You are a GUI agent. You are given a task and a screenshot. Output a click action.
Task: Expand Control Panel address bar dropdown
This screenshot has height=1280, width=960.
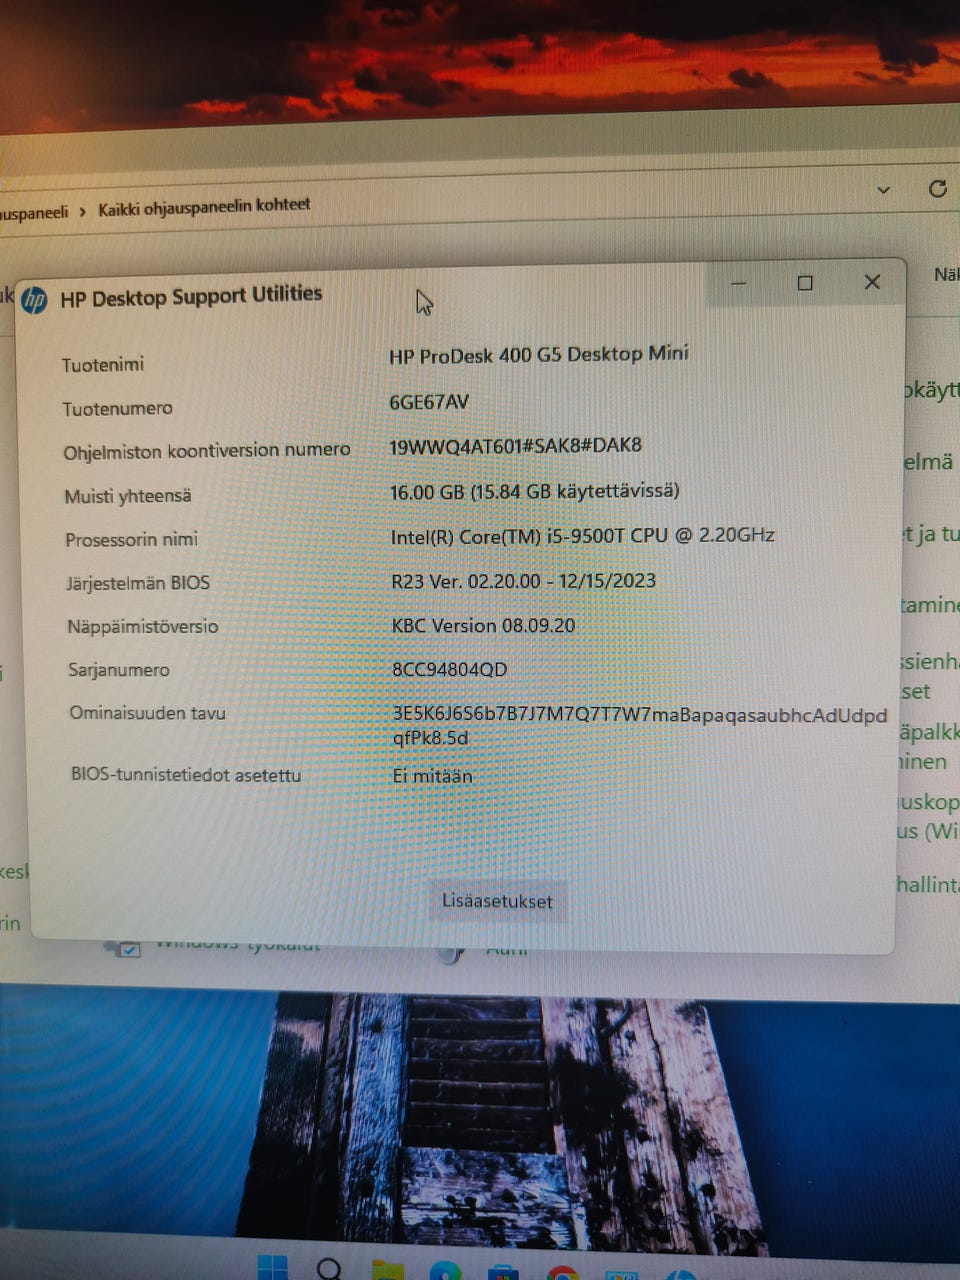883,189
